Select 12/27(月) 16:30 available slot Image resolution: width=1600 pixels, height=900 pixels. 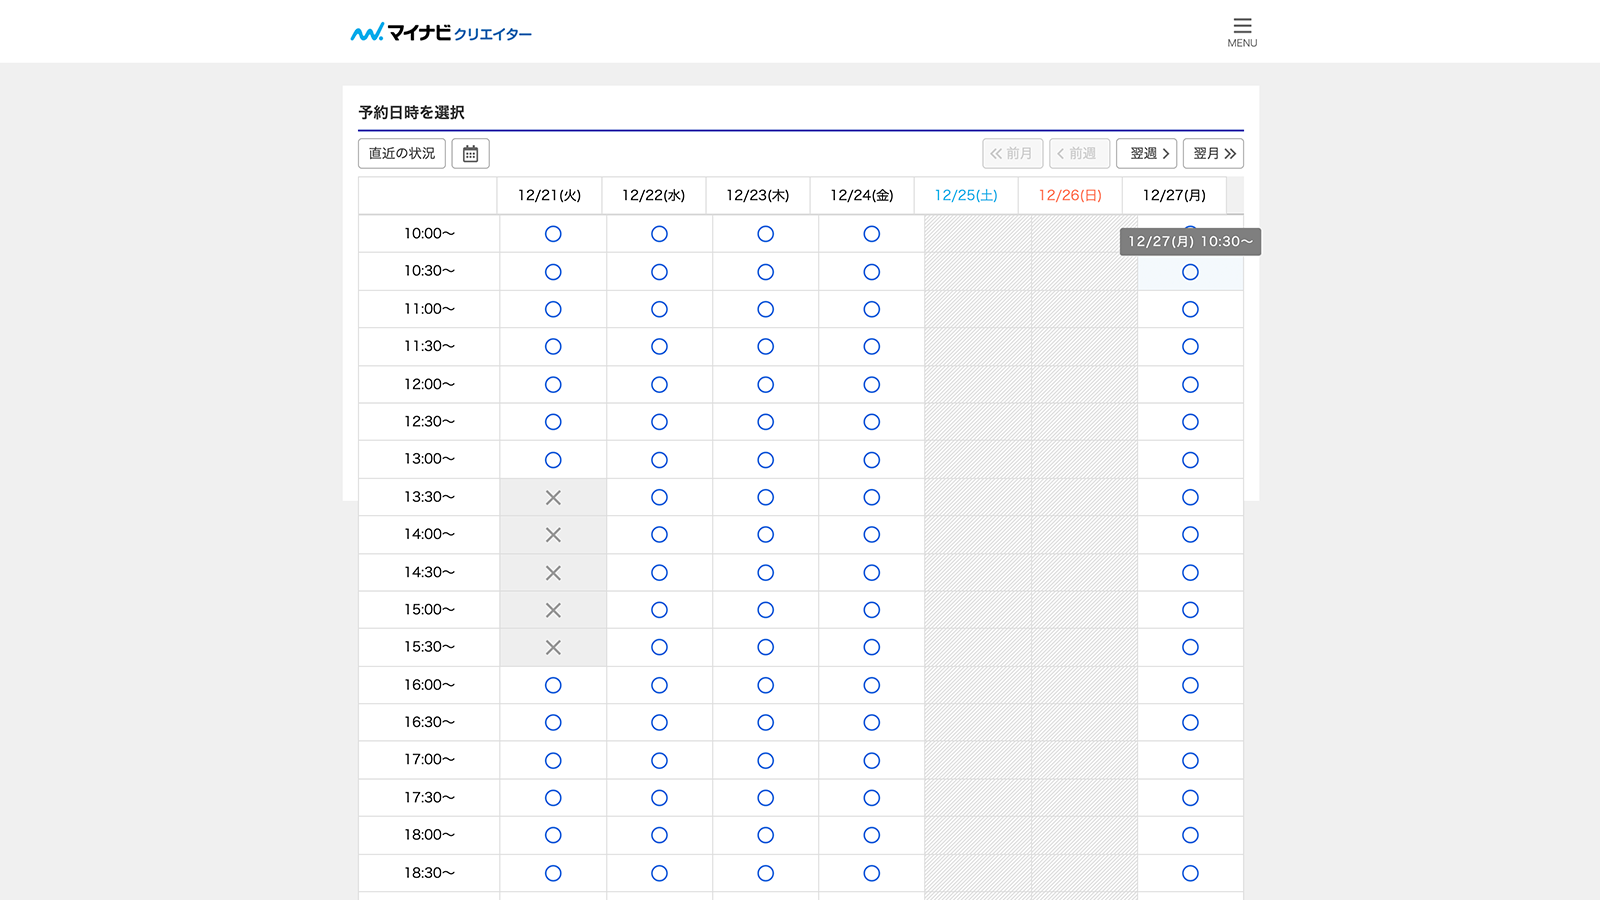[x=1190, y=723]
